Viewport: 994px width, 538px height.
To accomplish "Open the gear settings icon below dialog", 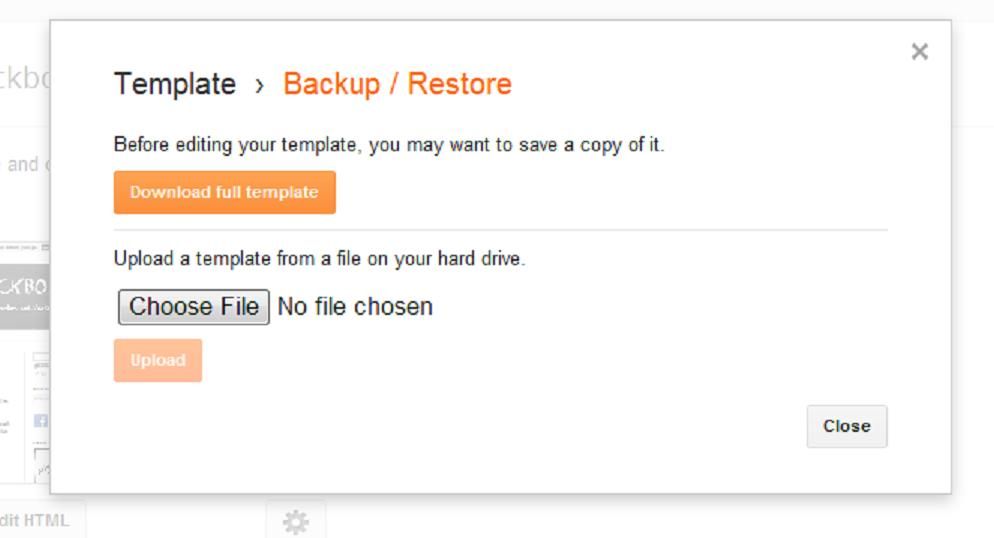I will (x=296, y=522).
